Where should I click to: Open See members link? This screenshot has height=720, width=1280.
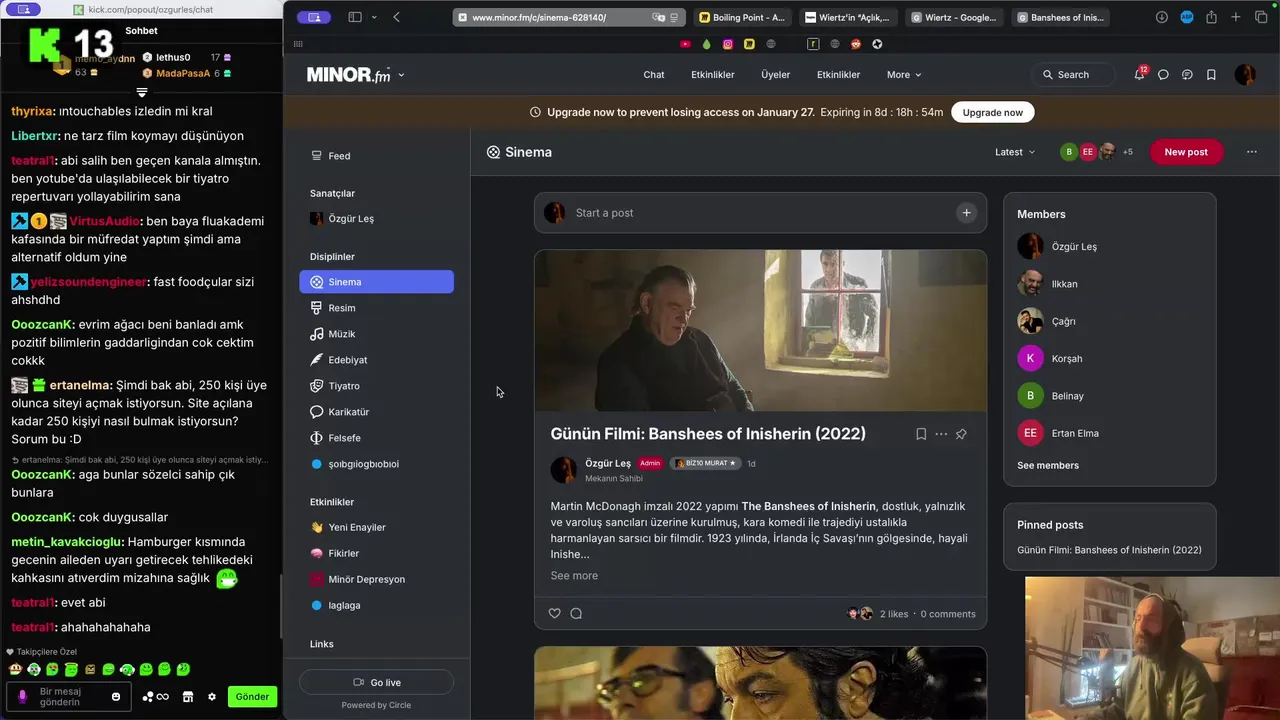point(1048,465)
